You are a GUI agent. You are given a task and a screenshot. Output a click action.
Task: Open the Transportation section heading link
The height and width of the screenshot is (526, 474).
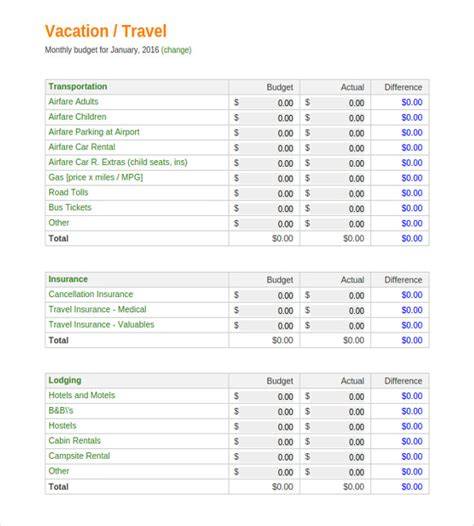click(78, 86)
